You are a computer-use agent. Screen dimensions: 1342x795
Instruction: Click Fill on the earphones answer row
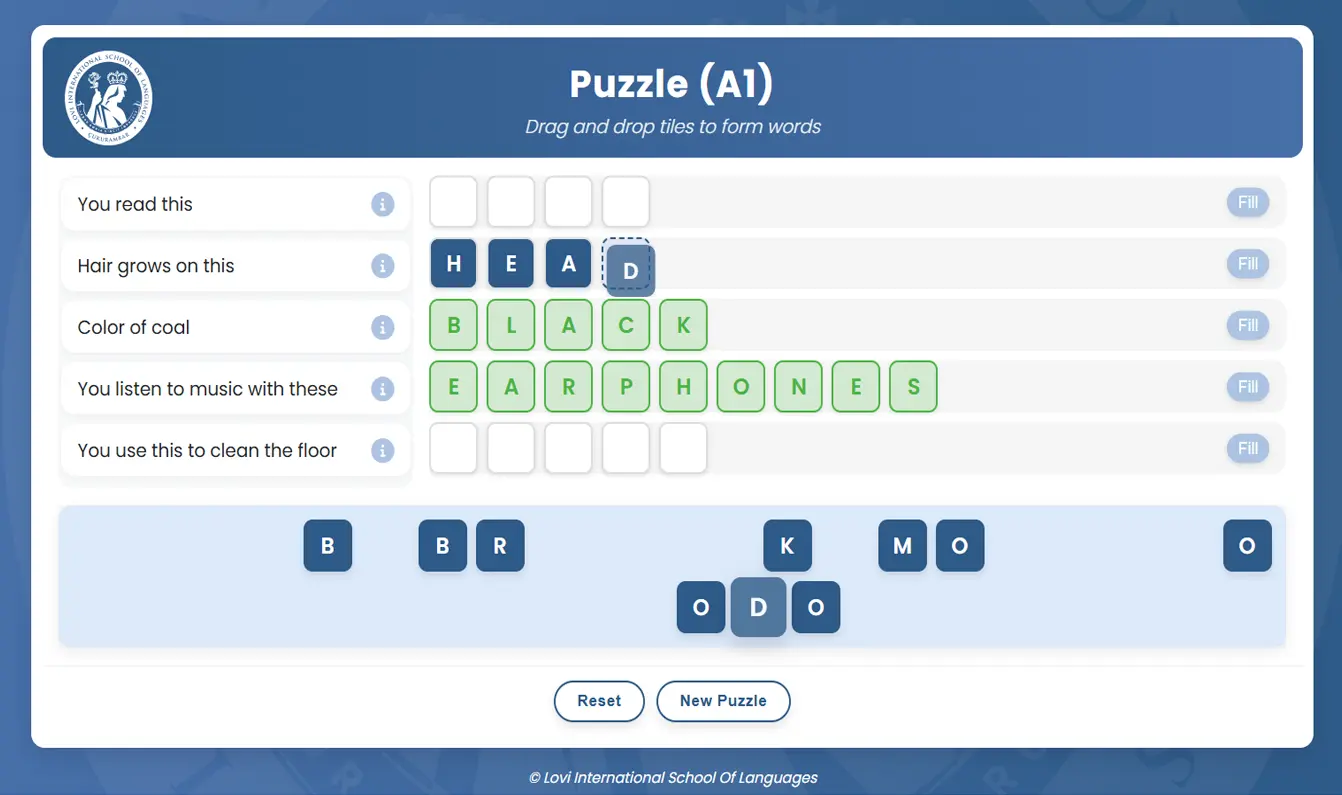click(1247, 386)
